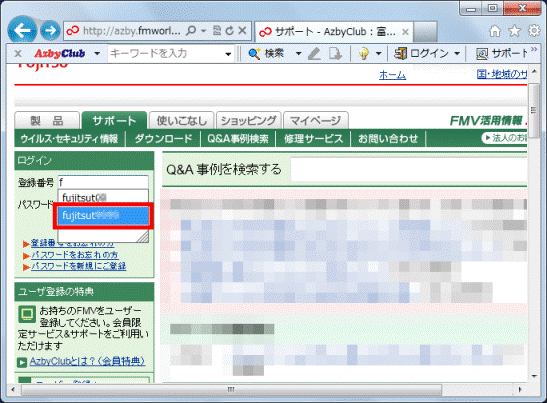Screen dimensions: 547x403
Task: Click the 登録番号 input field
Action: [x=103, y=182]
